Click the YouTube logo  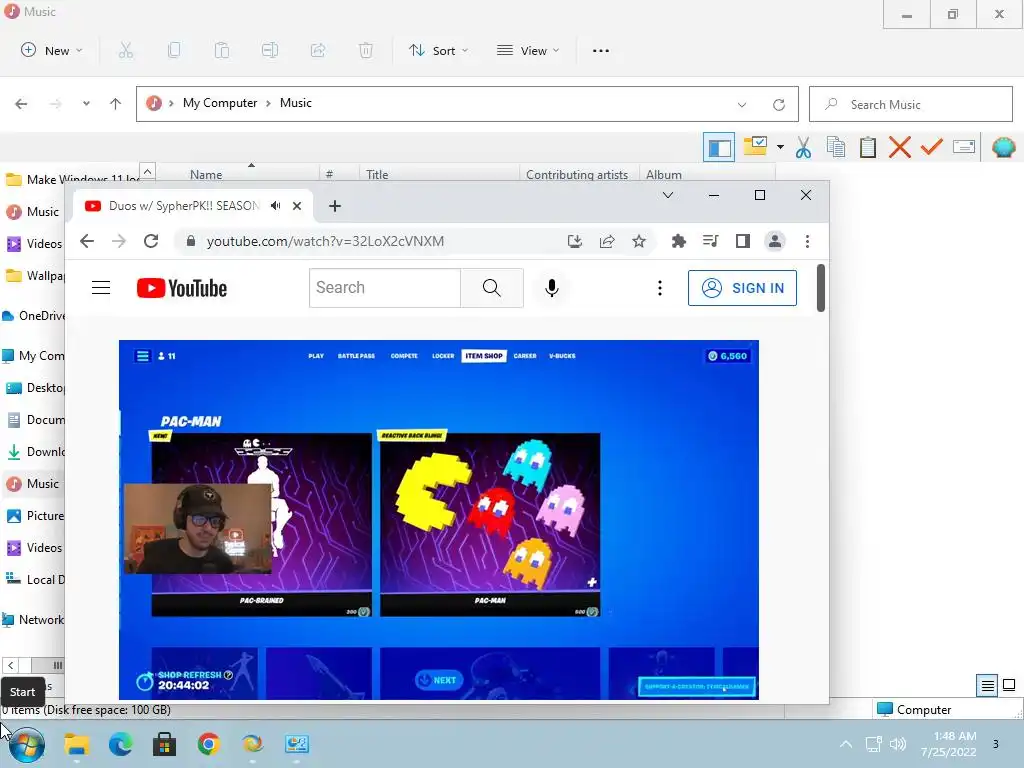[182, 288]
